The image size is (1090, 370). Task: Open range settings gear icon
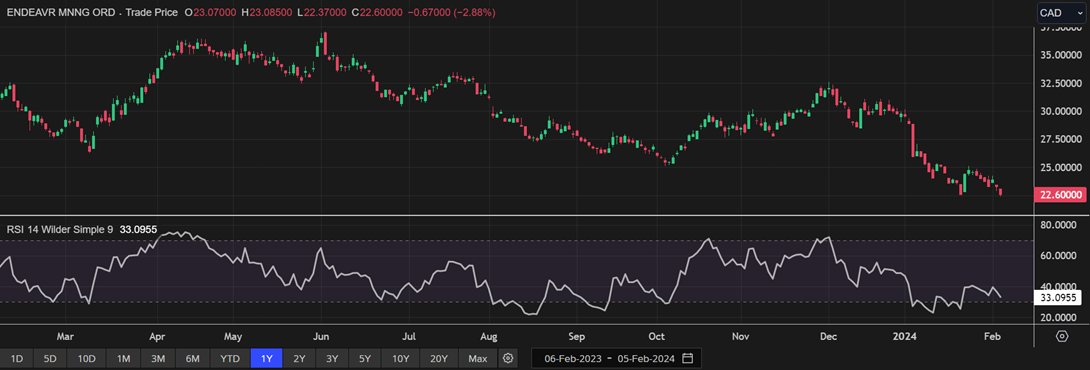(x=508, y=359)
